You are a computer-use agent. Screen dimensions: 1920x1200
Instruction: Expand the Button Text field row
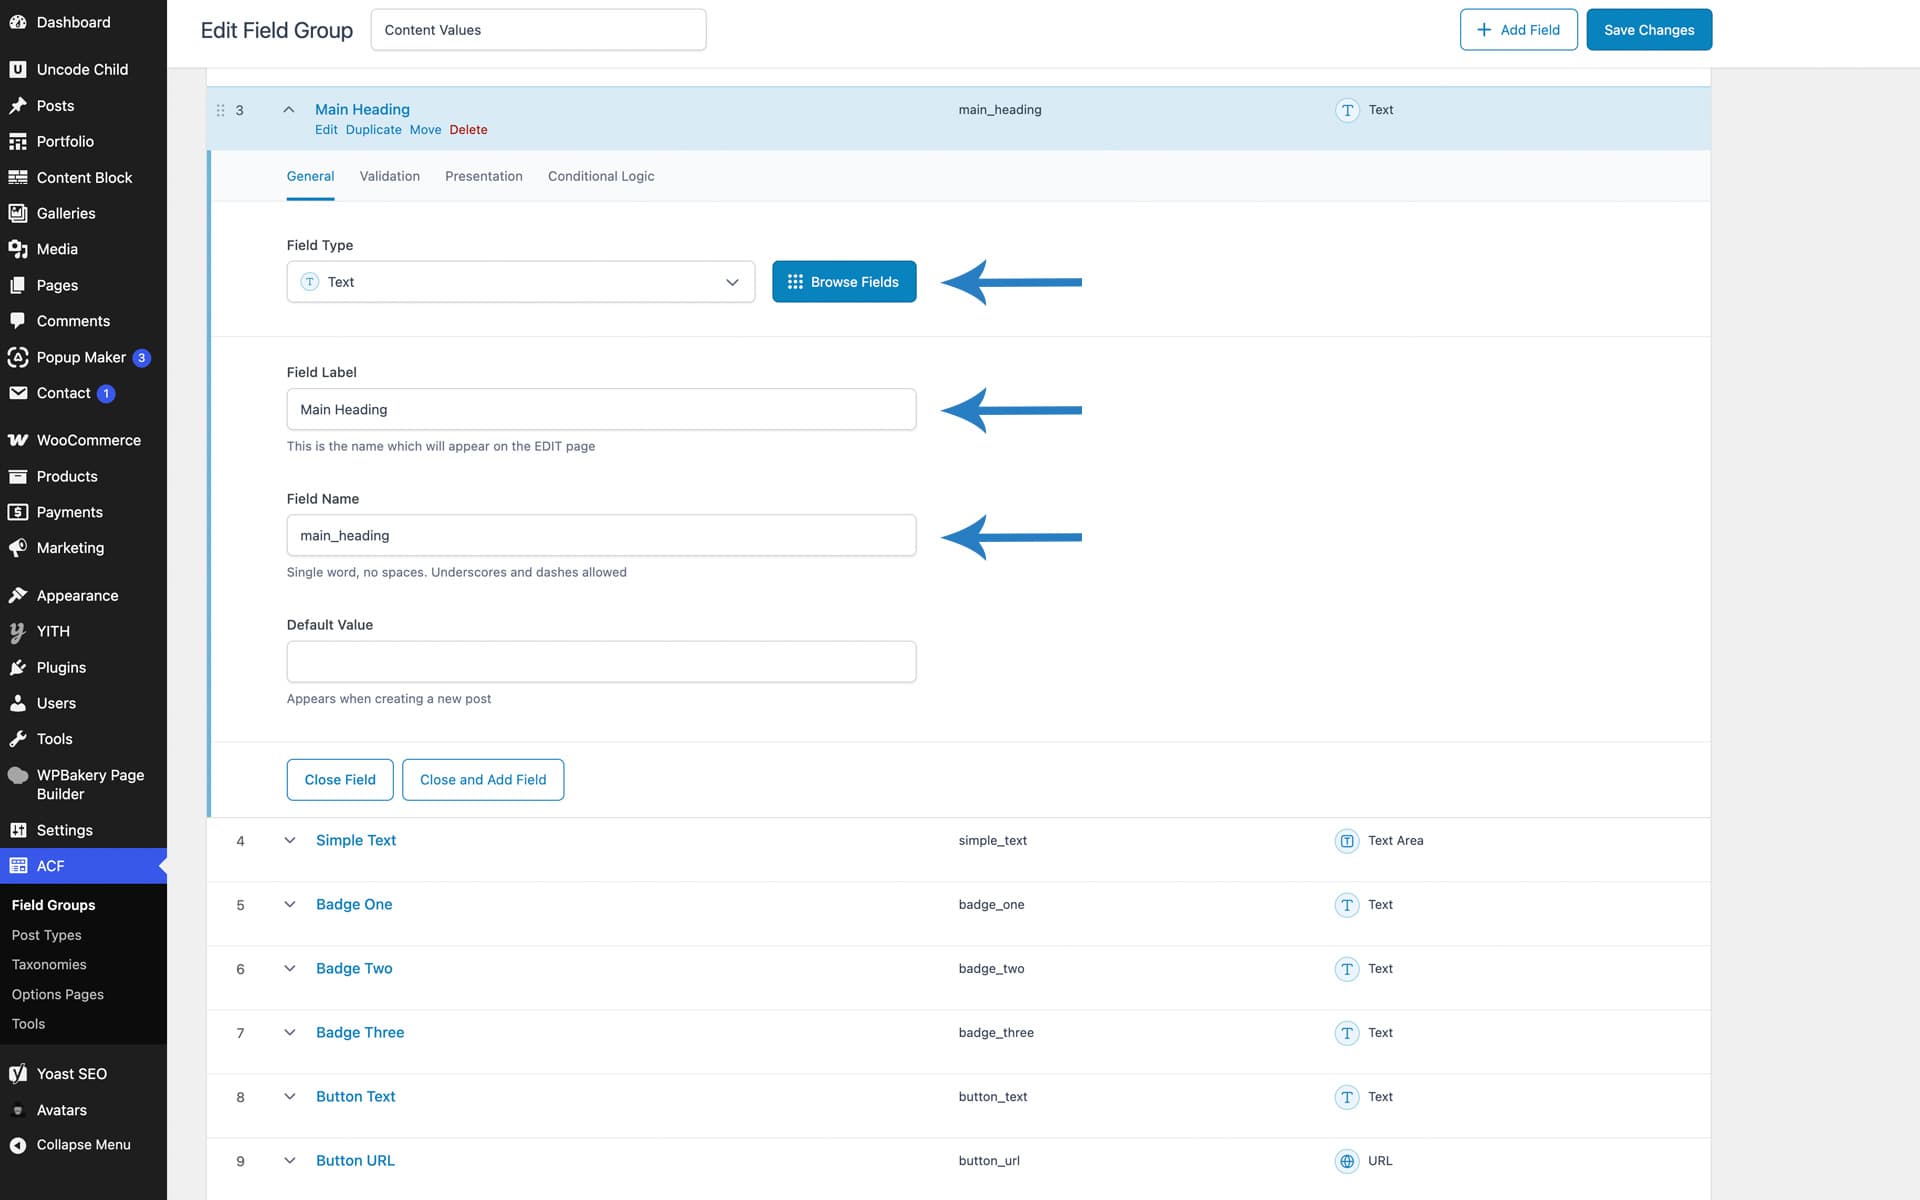click(x=290, y=1096)
